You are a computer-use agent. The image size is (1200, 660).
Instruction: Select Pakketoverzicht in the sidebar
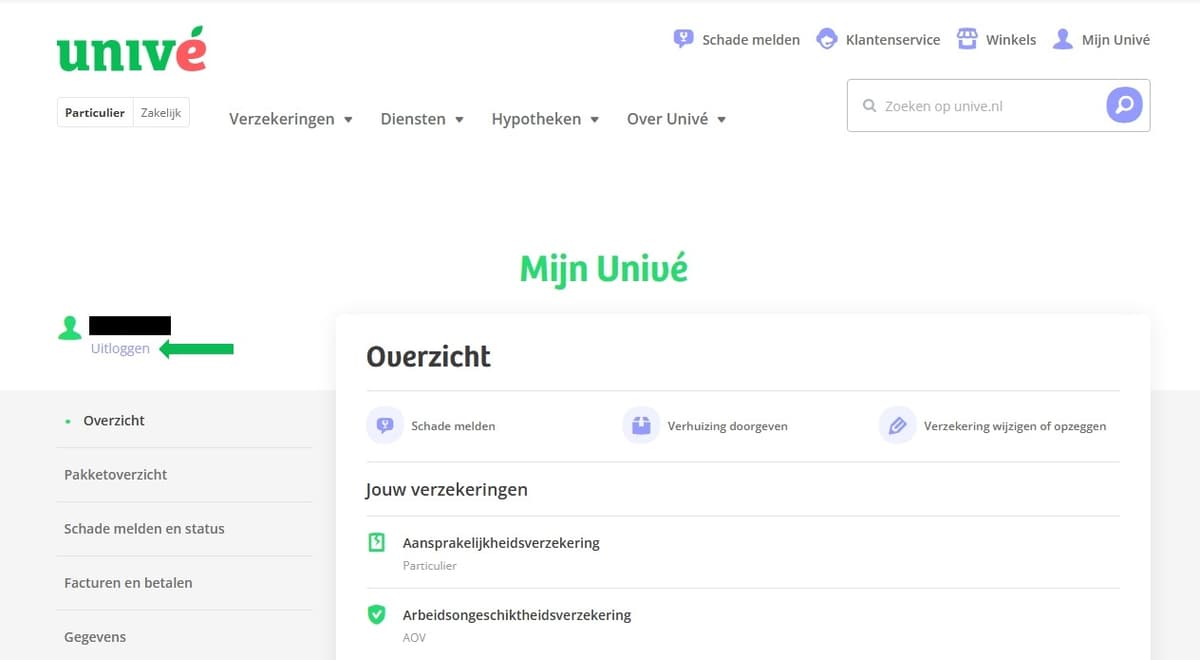click(116, 475)
